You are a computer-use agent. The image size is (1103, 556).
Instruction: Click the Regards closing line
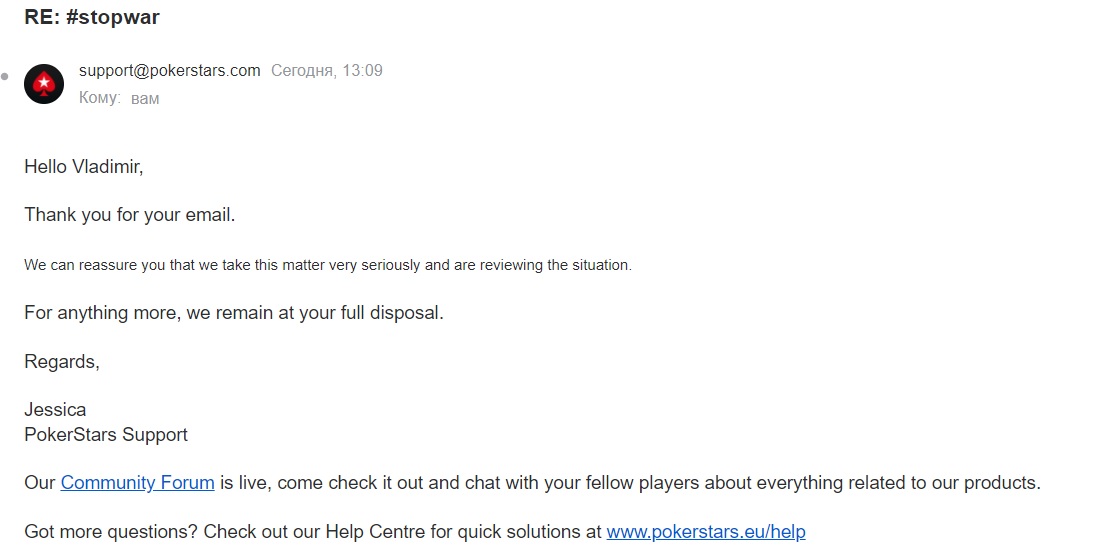coord(62,362)
